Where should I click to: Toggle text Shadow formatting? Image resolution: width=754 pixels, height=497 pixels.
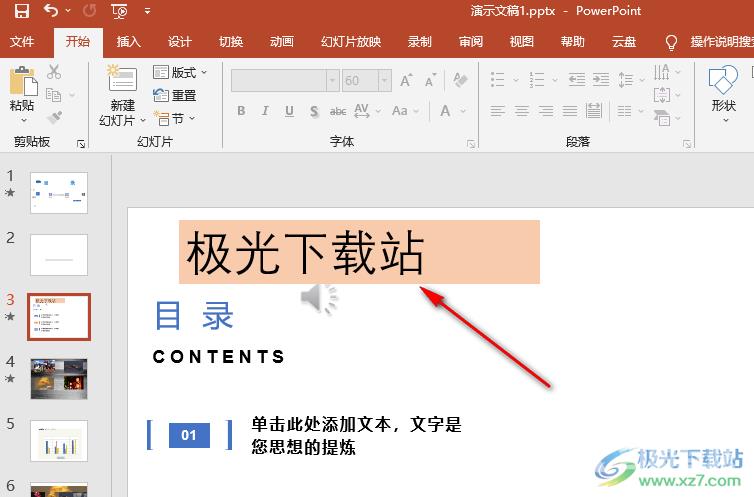pyautogui.click(x=314, y=112)
